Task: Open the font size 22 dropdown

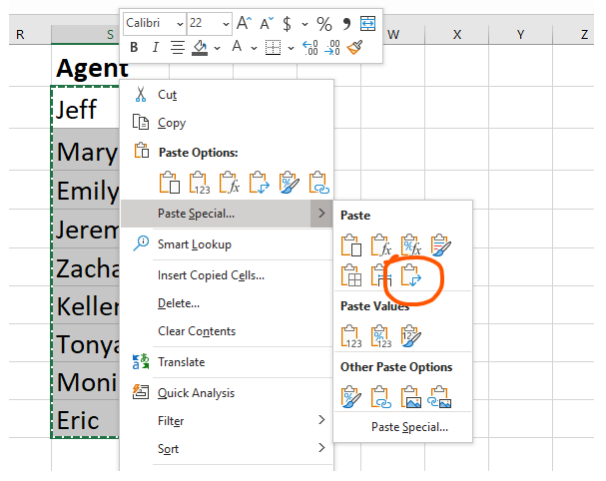Action: (x=225, y=22)
